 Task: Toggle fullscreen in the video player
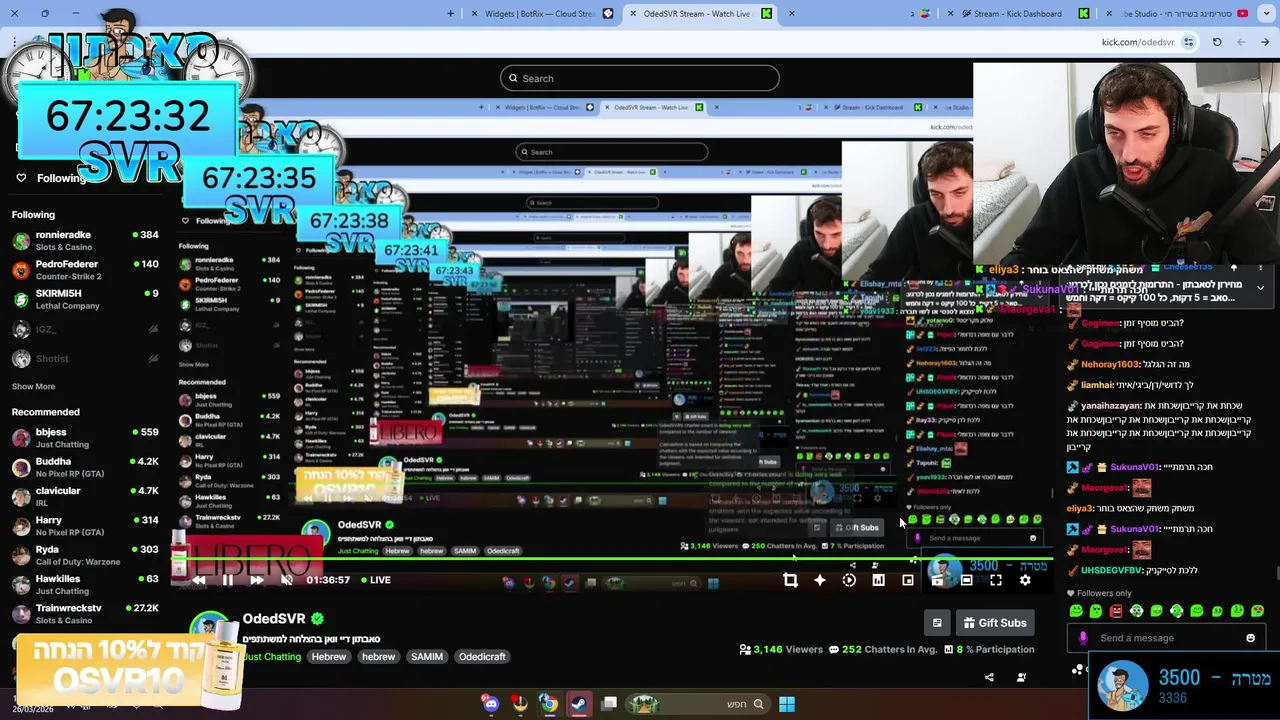(996, 580)
